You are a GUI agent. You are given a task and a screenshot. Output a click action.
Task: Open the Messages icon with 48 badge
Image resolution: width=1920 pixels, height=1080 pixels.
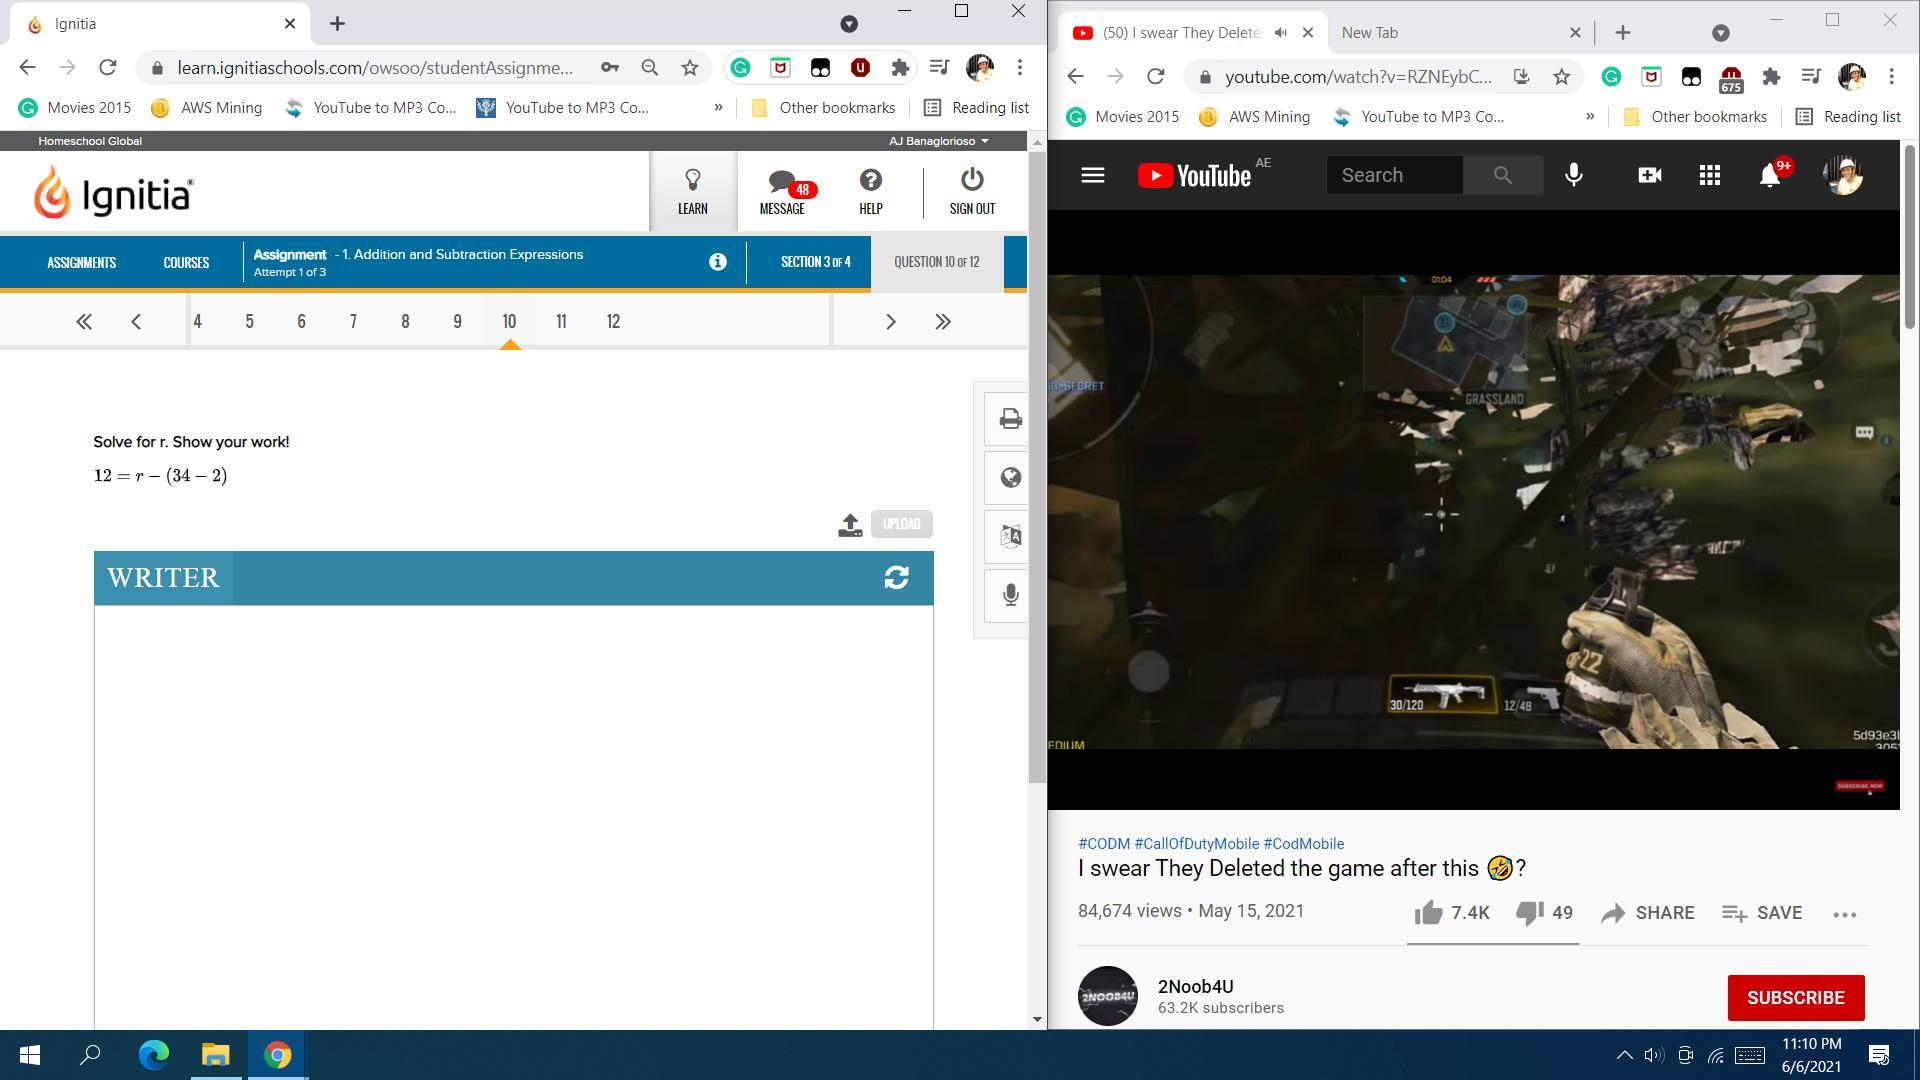[782, 191]
